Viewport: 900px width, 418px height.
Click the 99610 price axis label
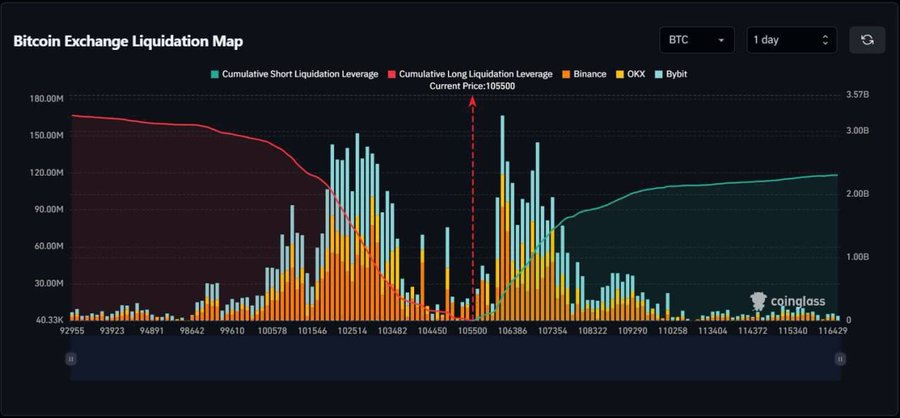(x=234, y=331)
